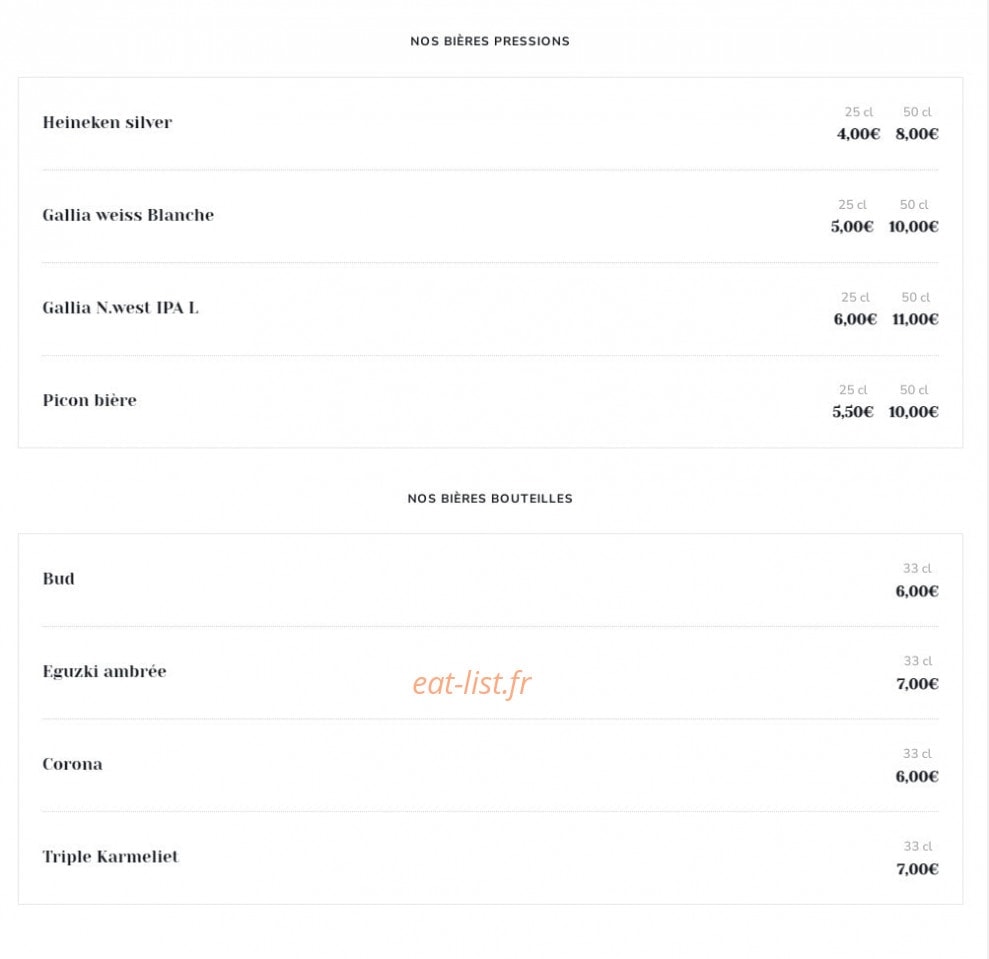Screen dimensions: 989x959
Task: Select the 11,00€ Gallia IPA price
Action: 915,319
